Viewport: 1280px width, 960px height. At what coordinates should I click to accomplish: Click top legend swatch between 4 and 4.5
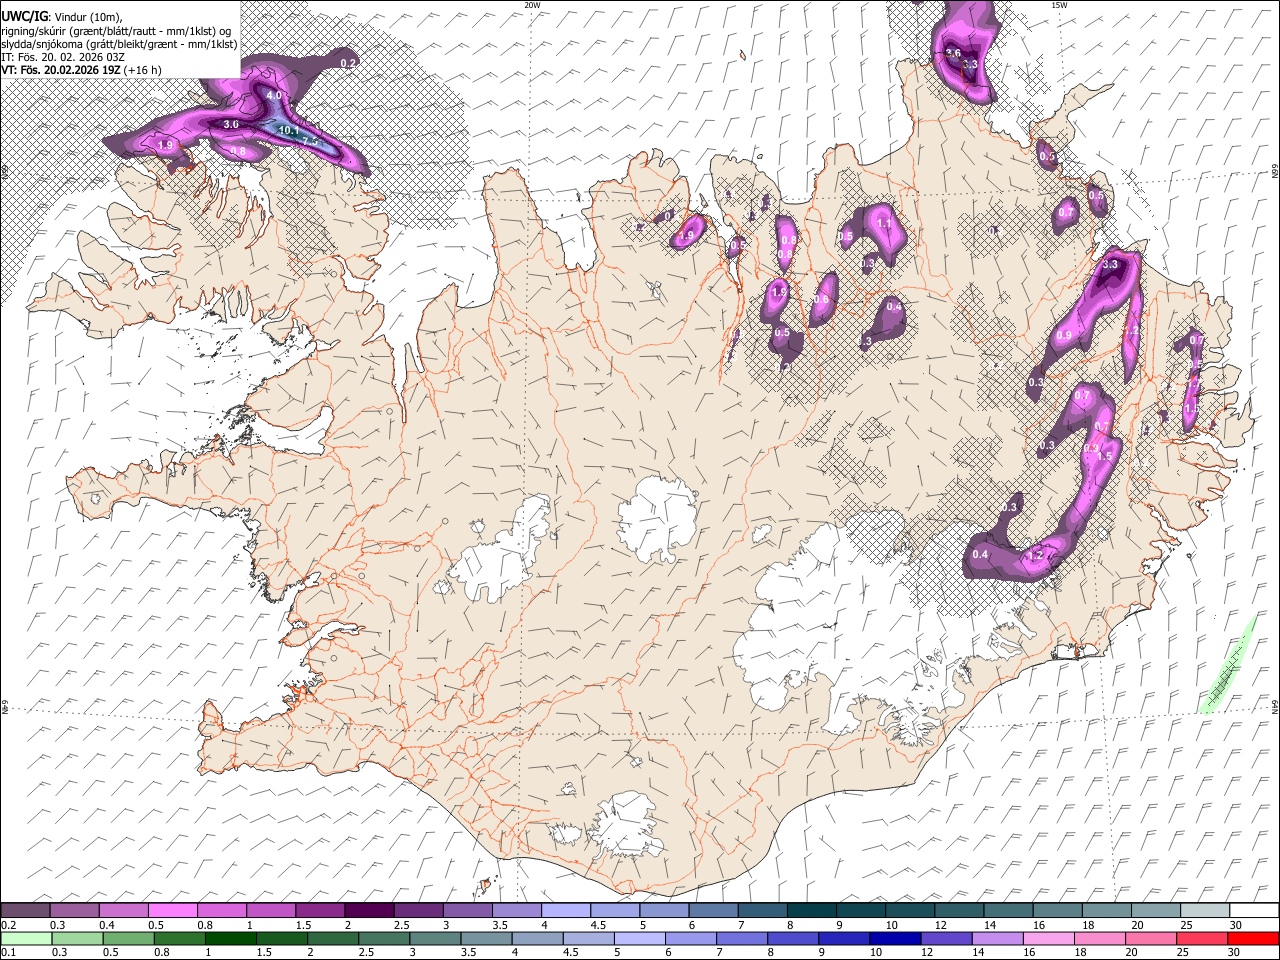[566, 911]
